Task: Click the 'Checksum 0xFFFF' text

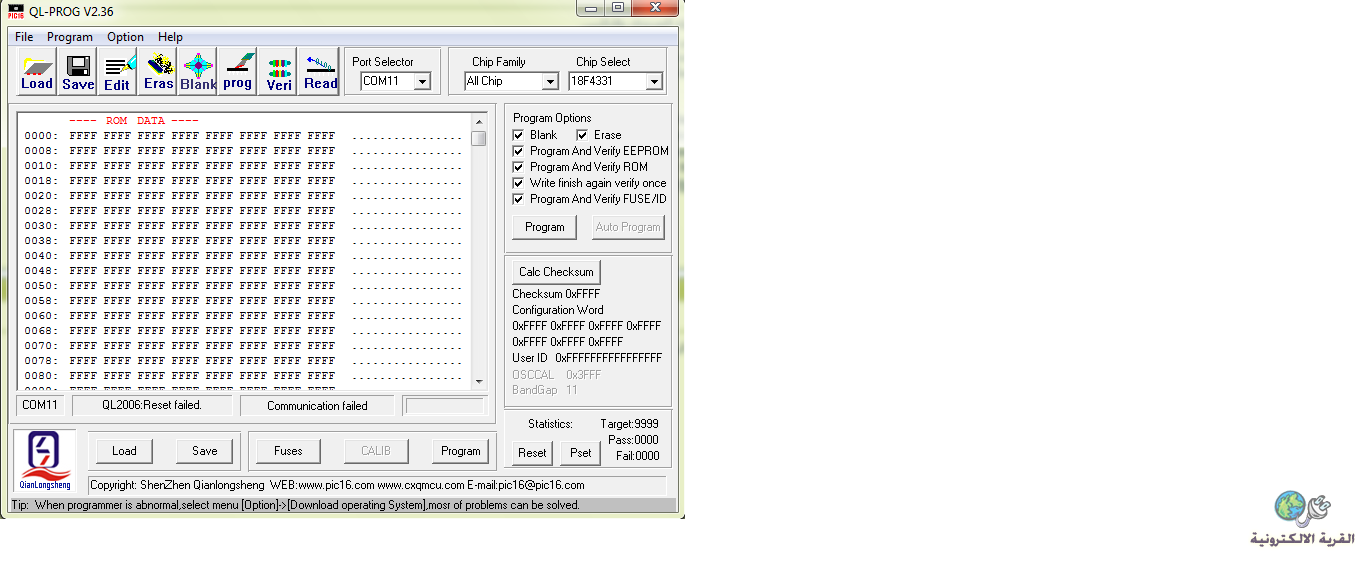Action: 556,294
